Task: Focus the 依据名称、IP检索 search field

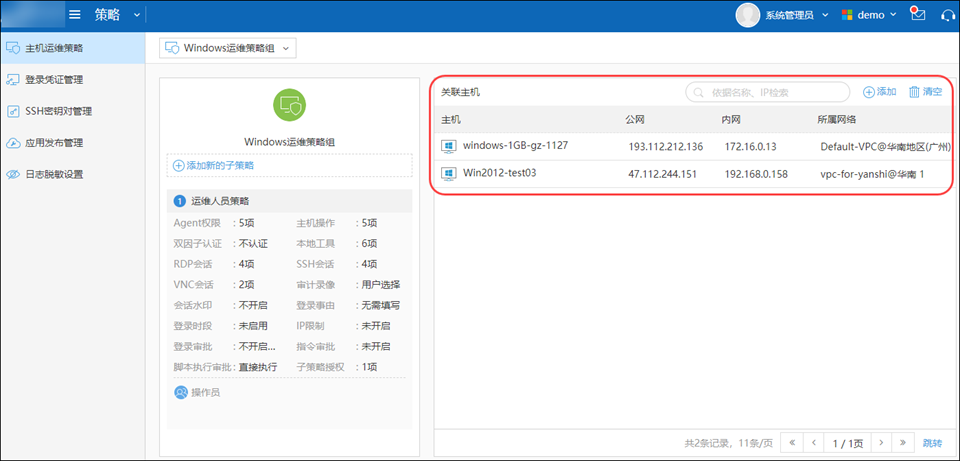Action: tap(767, 92)
